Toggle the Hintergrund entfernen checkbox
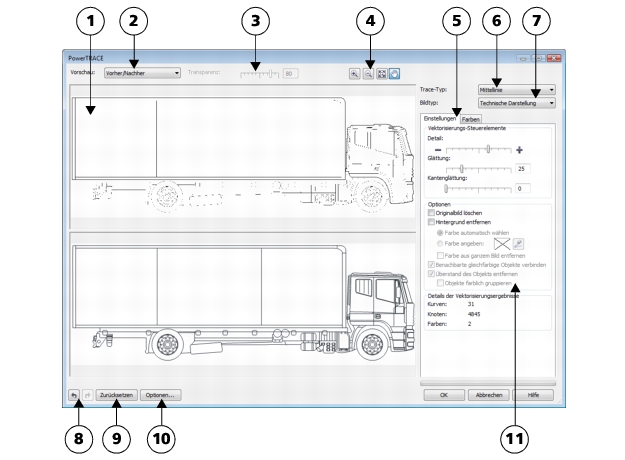This screenshot has height=460, width=625. [431, 222]
